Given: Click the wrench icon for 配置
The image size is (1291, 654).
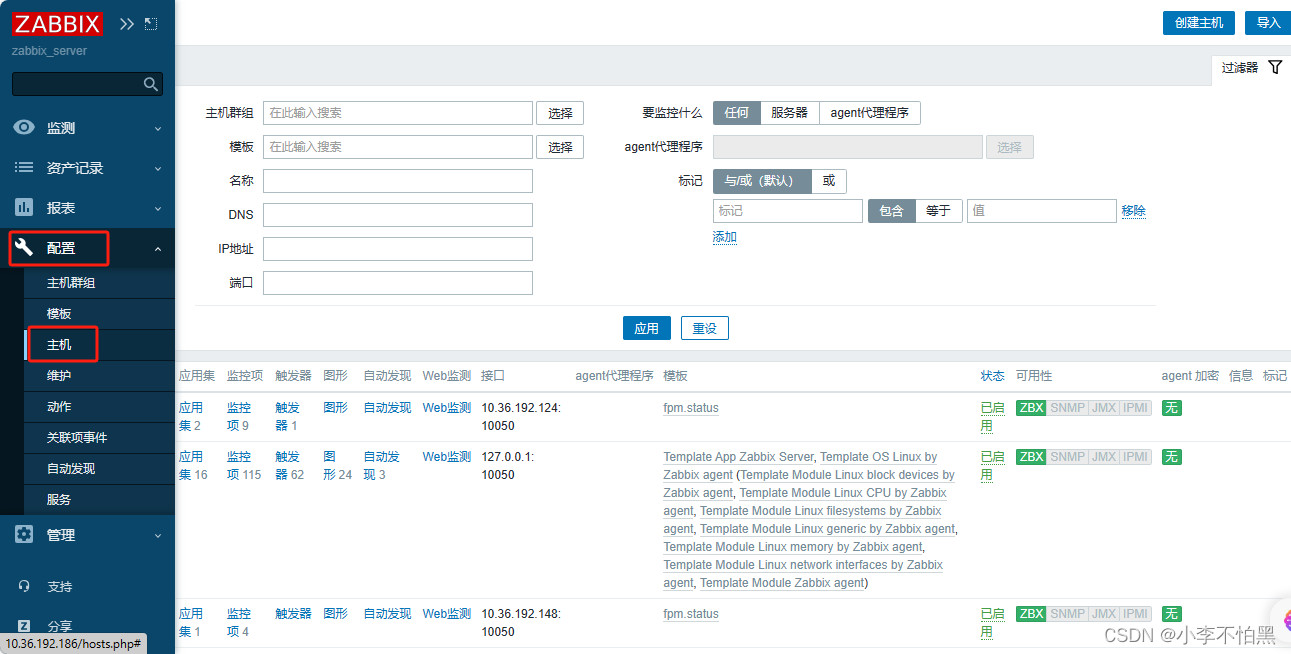Looking at the screenshot, I should click(x=24, y=248).
